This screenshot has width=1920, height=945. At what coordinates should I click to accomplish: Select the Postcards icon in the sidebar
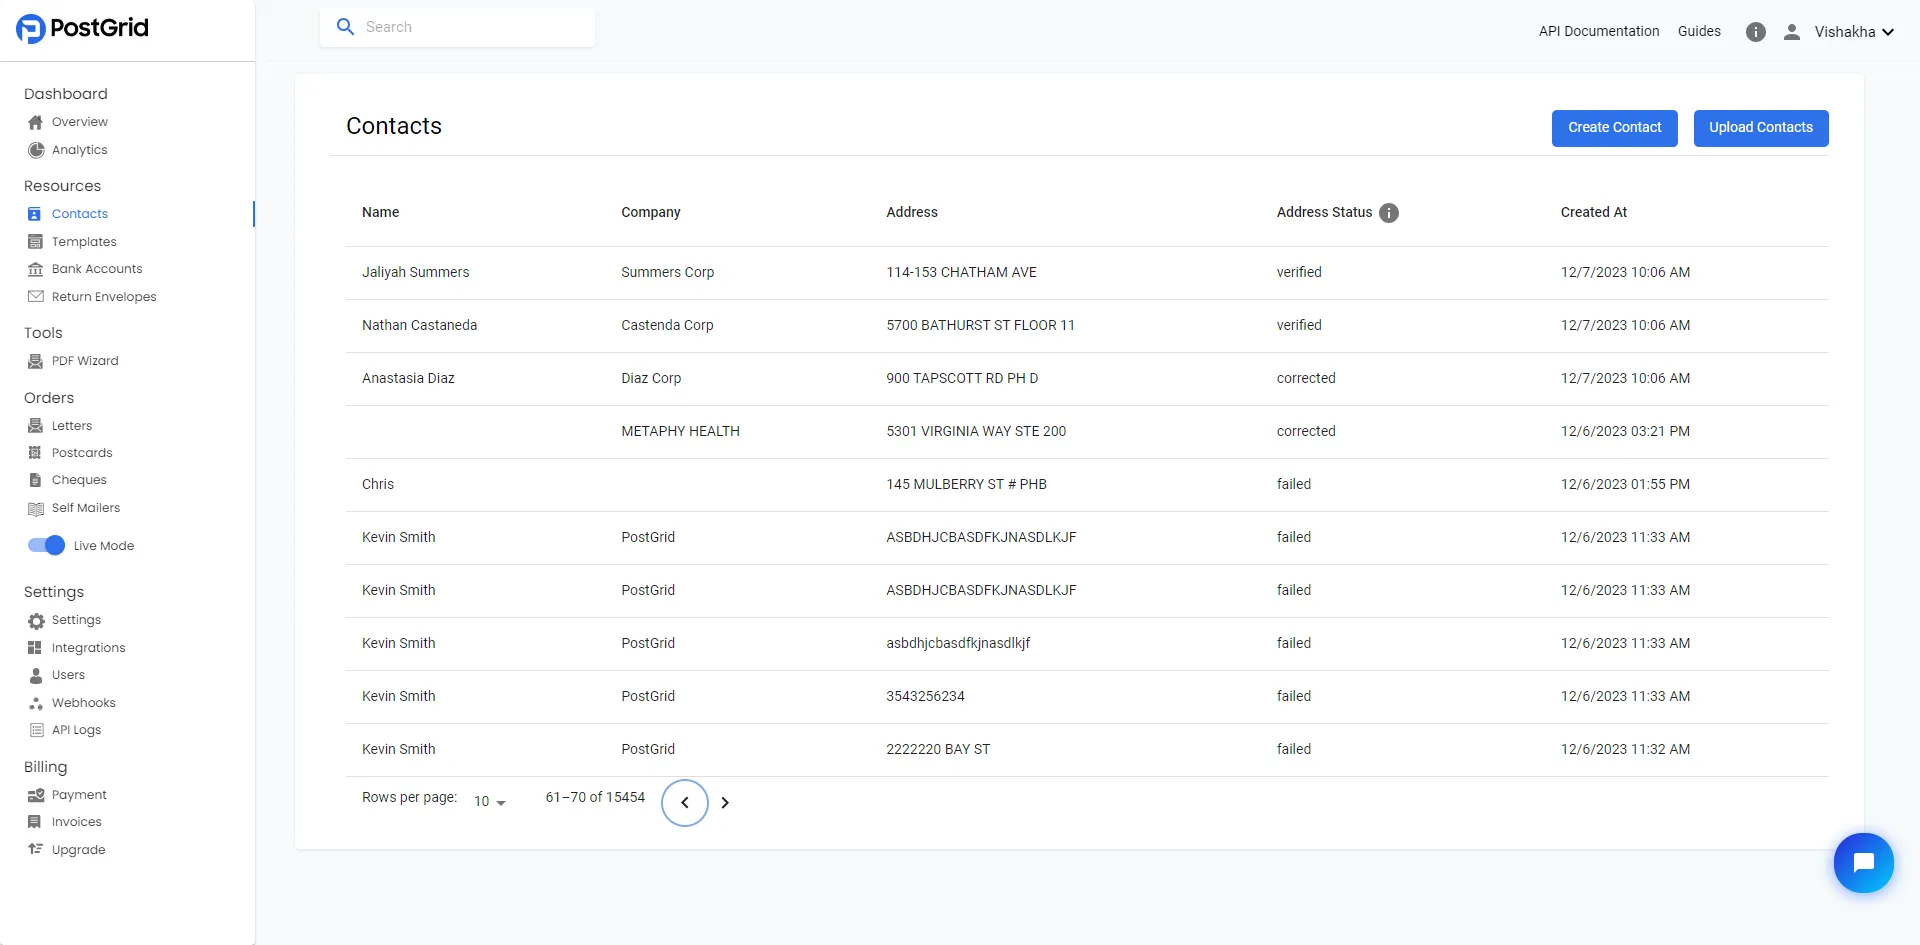point(35,452)
